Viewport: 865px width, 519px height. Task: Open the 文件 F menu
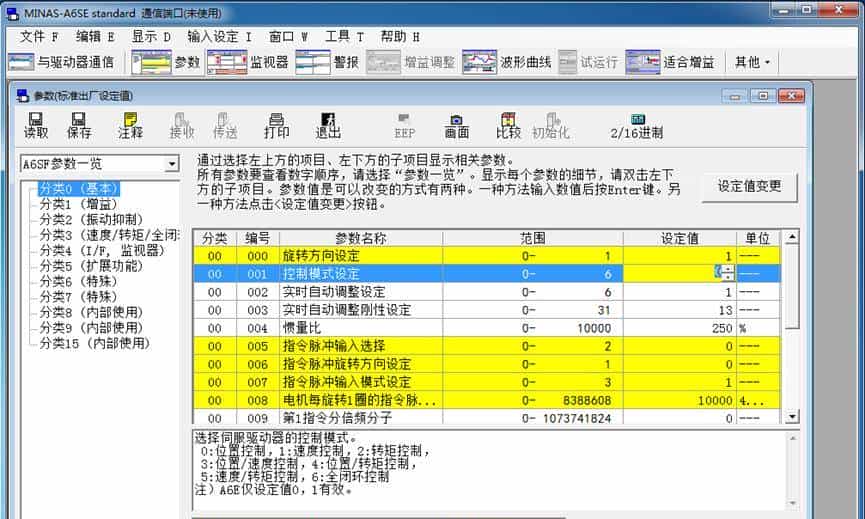click(x=39, y=37)
